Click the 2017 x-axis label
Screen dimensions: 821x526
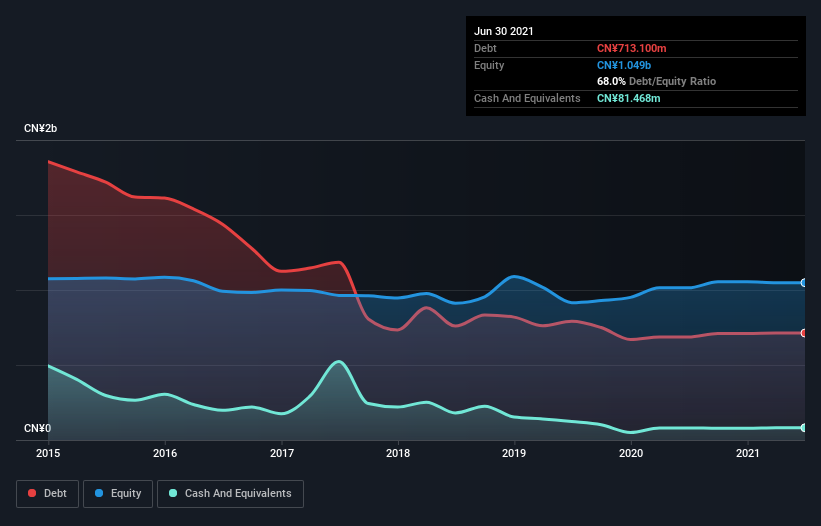pyautogui.click(x=282, y=453)
